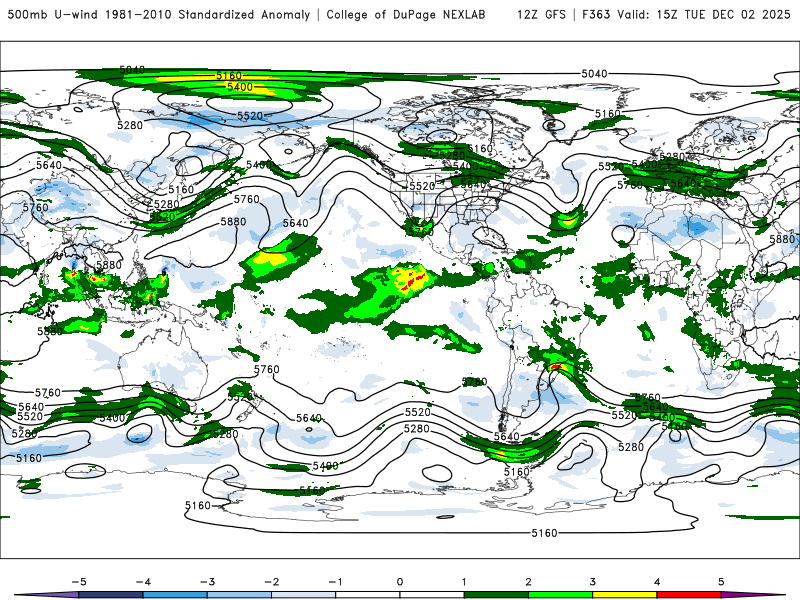The image size is (800, 600).
Task: Click the "-1" colorbar label
Action: click(335, 582)
